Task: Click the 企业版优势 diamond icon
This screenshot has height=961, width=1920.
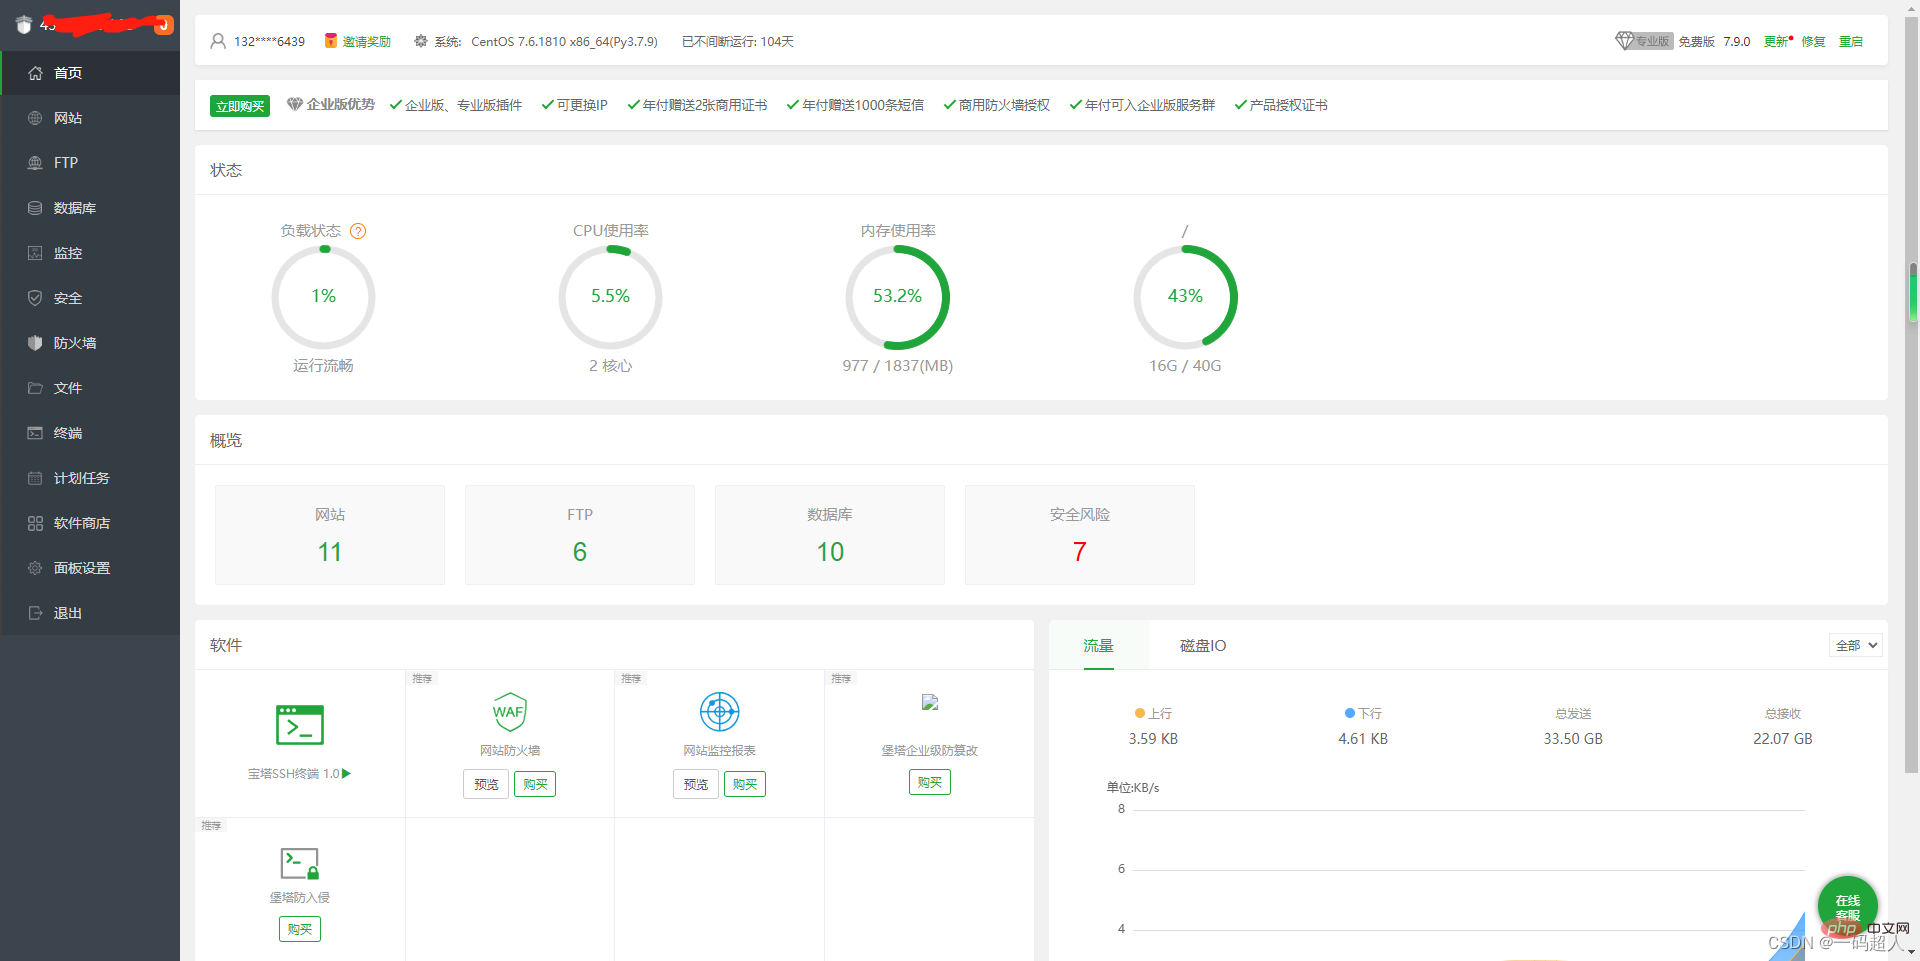Action: click(x=295, y=104)
